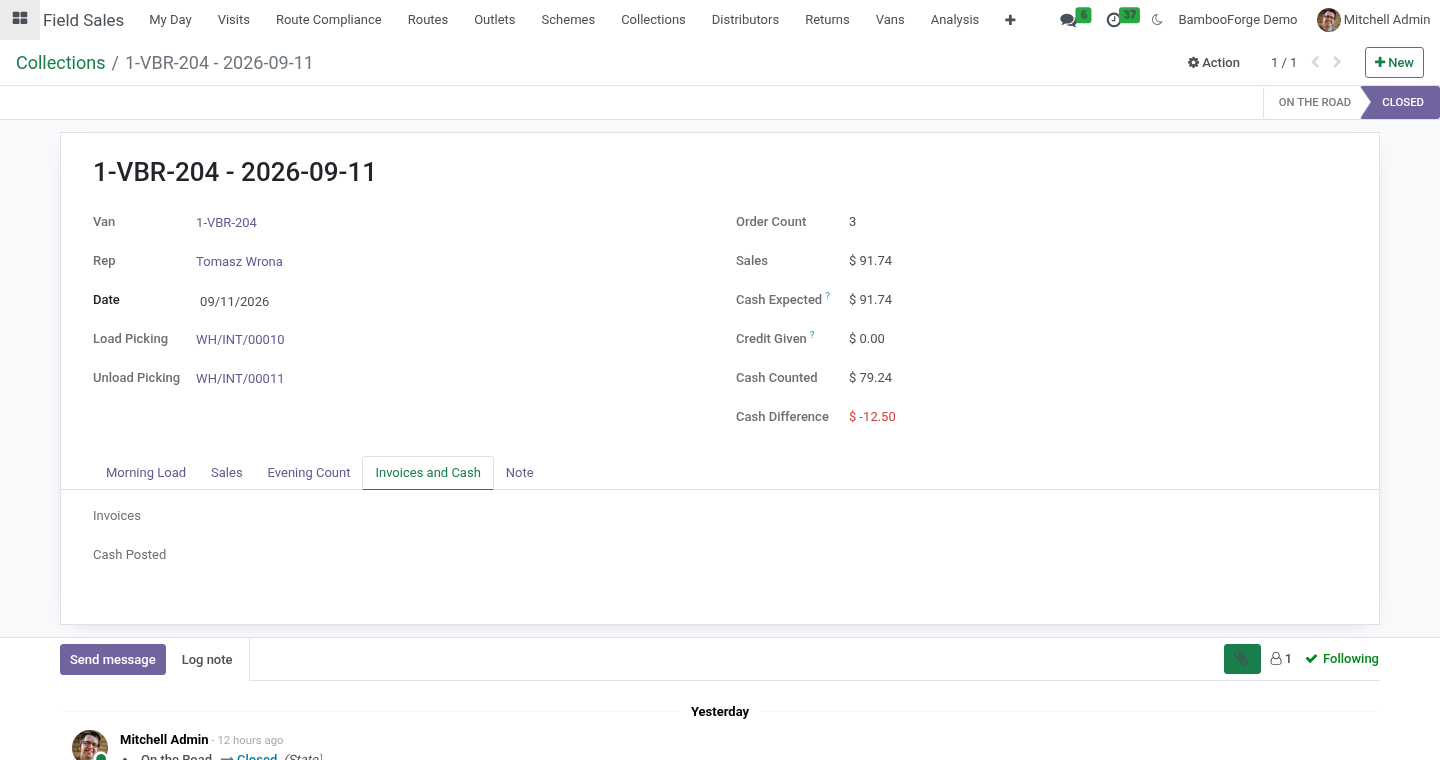Open the Schemes menu

click(568, 20)
